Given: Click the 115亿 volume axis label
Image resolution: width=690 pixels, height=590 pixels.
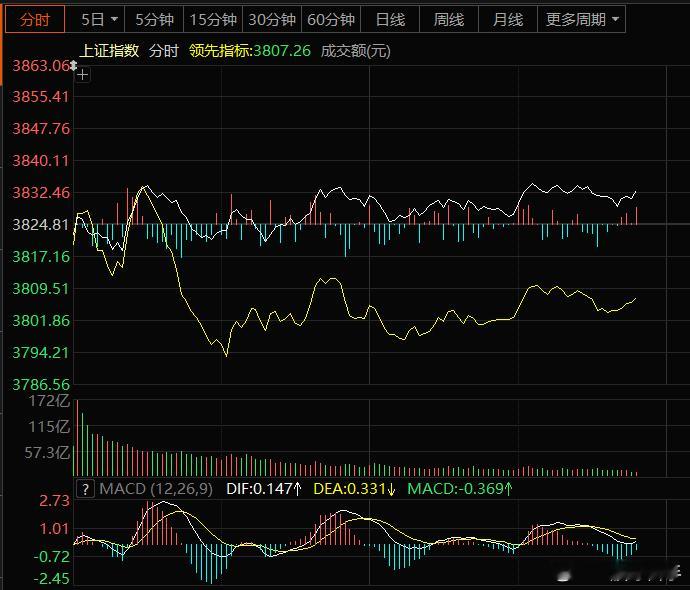Looking at the screenshot, I should (x=49, y=426).
